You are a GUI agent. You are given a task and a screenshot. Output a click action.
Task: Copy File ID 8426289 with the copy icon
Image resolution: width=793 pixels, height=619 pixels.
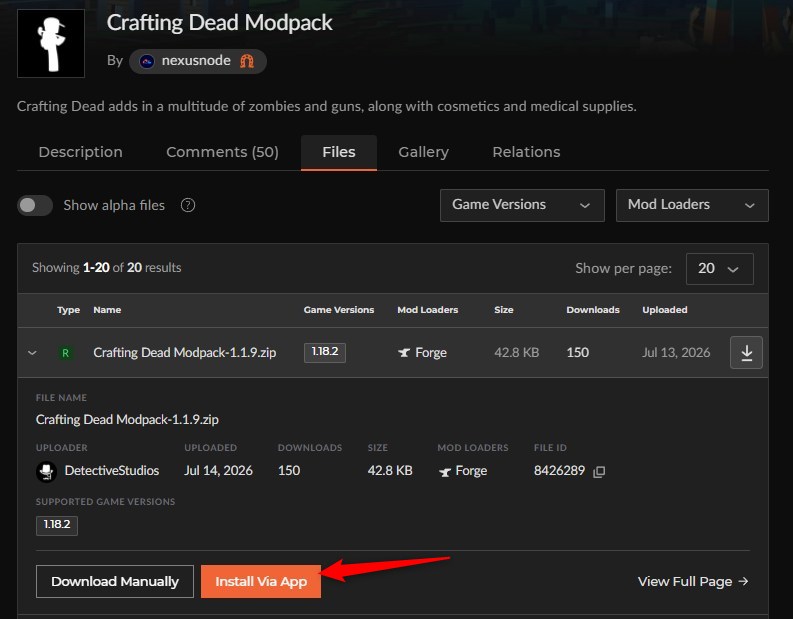599,472
